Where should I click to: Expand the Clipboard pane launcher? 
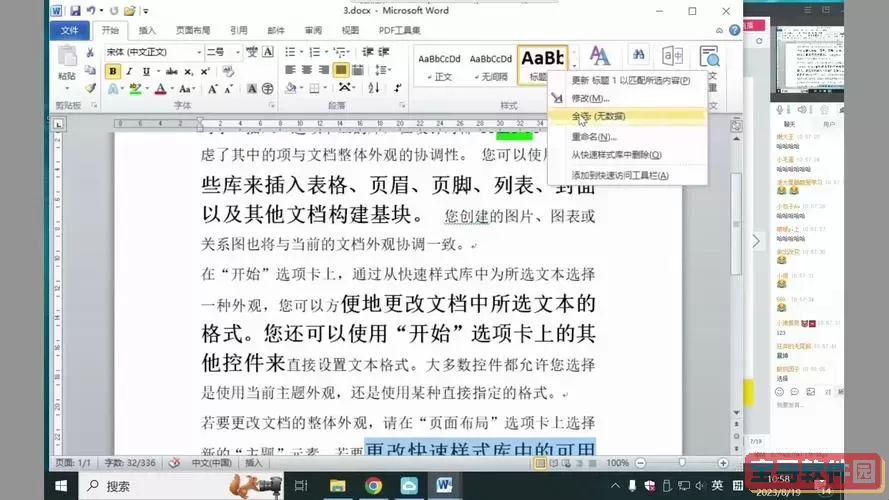[94, 105]
